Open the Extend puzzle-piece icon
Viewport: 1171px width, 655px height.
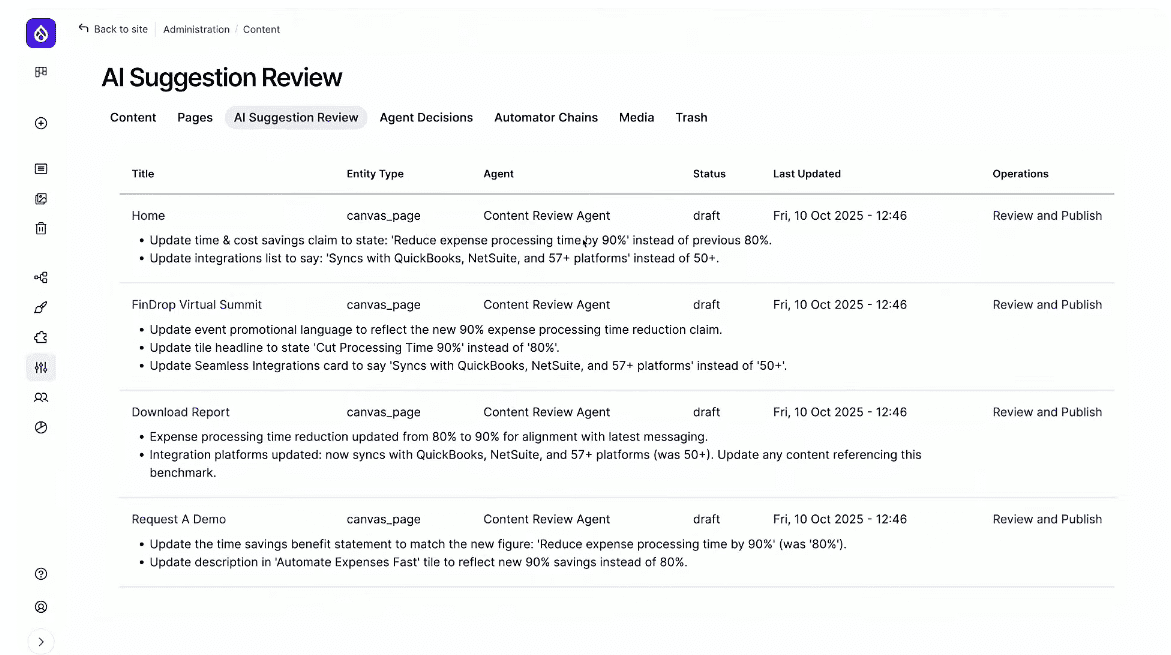coord(40,337)
